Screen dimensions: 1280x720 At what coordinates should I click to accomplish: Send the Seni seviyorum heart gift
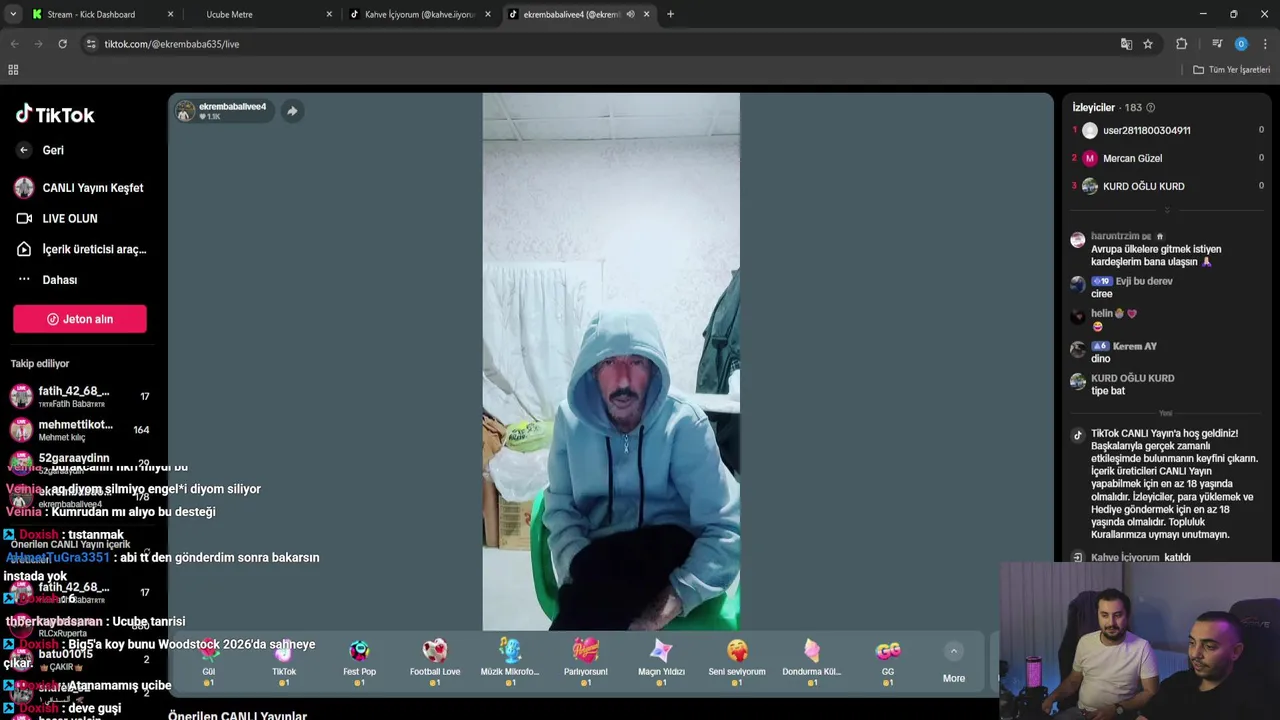coord(737,661)
